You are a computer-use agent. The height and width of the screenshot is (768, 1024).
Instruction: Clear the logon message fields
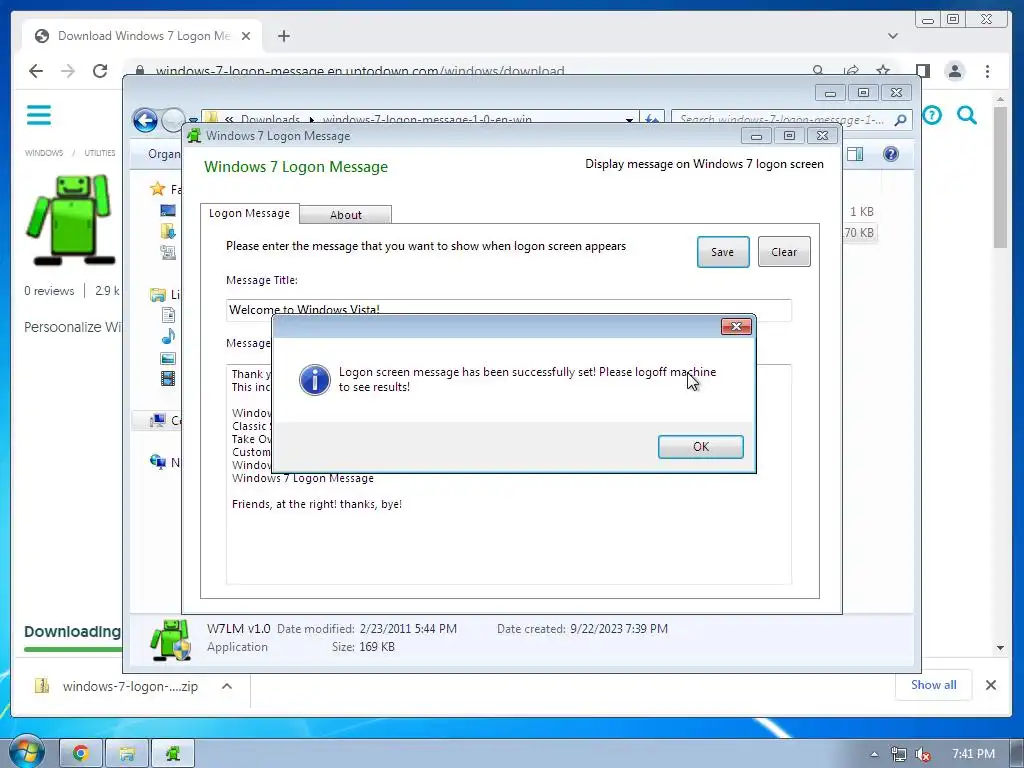784,252
